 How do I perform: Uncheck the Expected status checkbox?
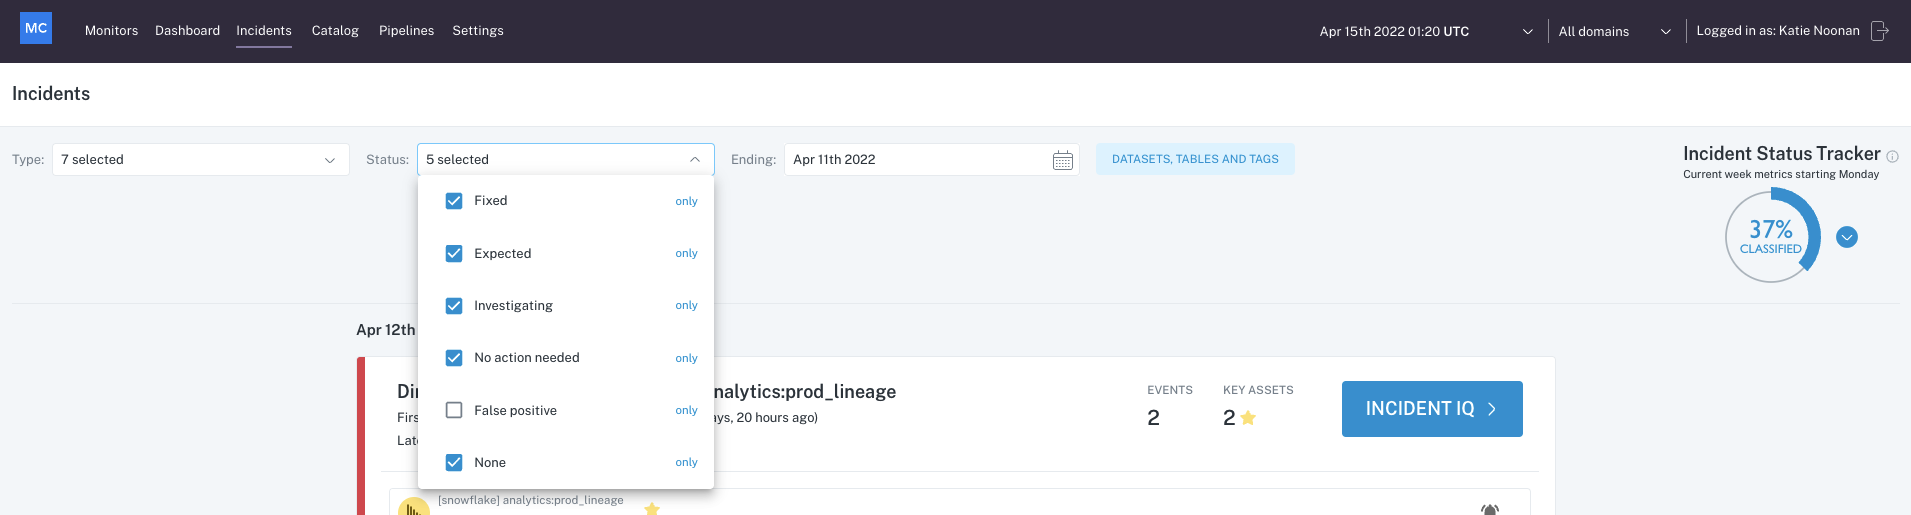pyautogui.click(x=454, y=253)
